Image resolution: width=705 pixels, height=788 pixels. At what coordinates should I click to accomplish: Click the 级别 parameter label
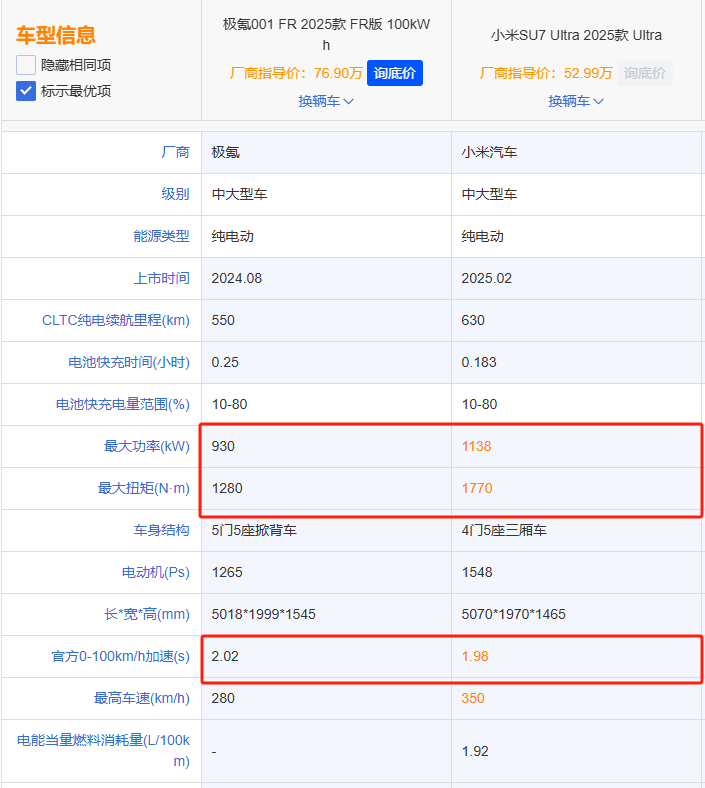(175, 194)
